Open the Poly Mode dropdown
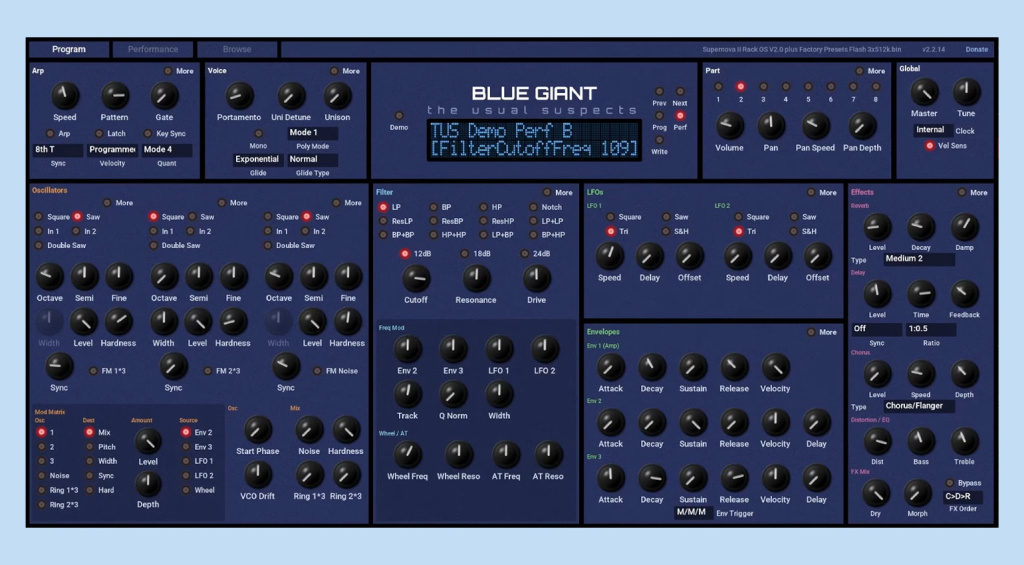The height and width of the screenshot is (565, 1024). 312,133
